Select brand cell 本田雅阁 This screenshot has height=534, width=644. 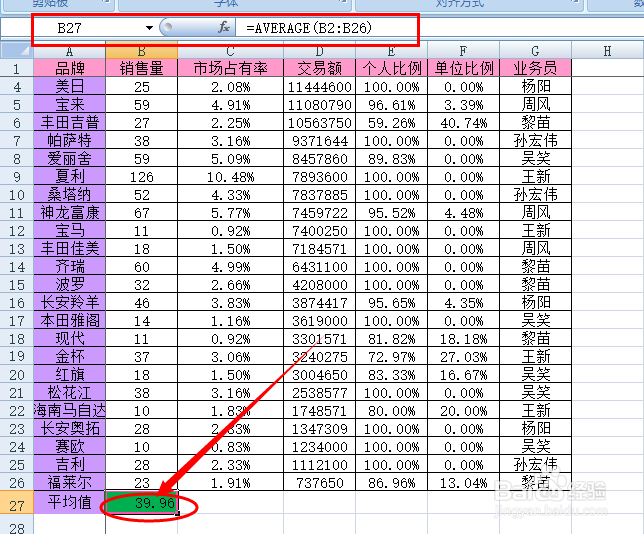(69, 320)
